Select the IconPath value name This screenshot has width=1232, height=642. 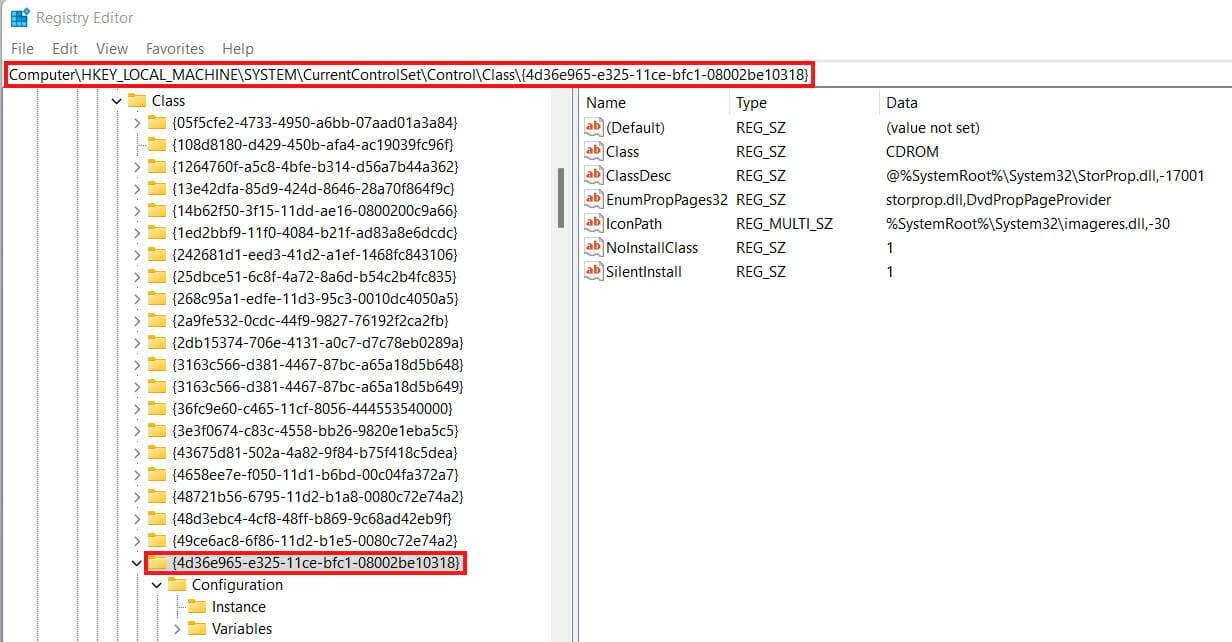[634, 224]
